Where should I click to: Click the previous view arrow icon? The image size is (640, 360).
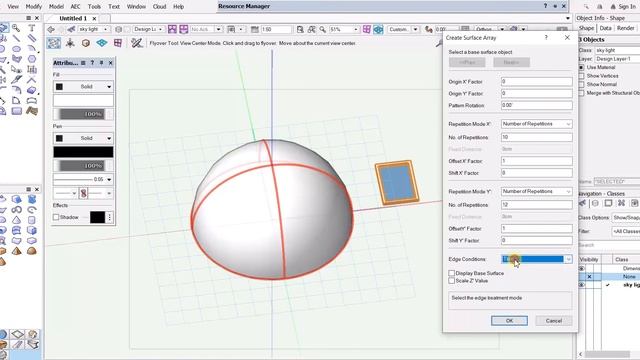[x=51, y=29]
